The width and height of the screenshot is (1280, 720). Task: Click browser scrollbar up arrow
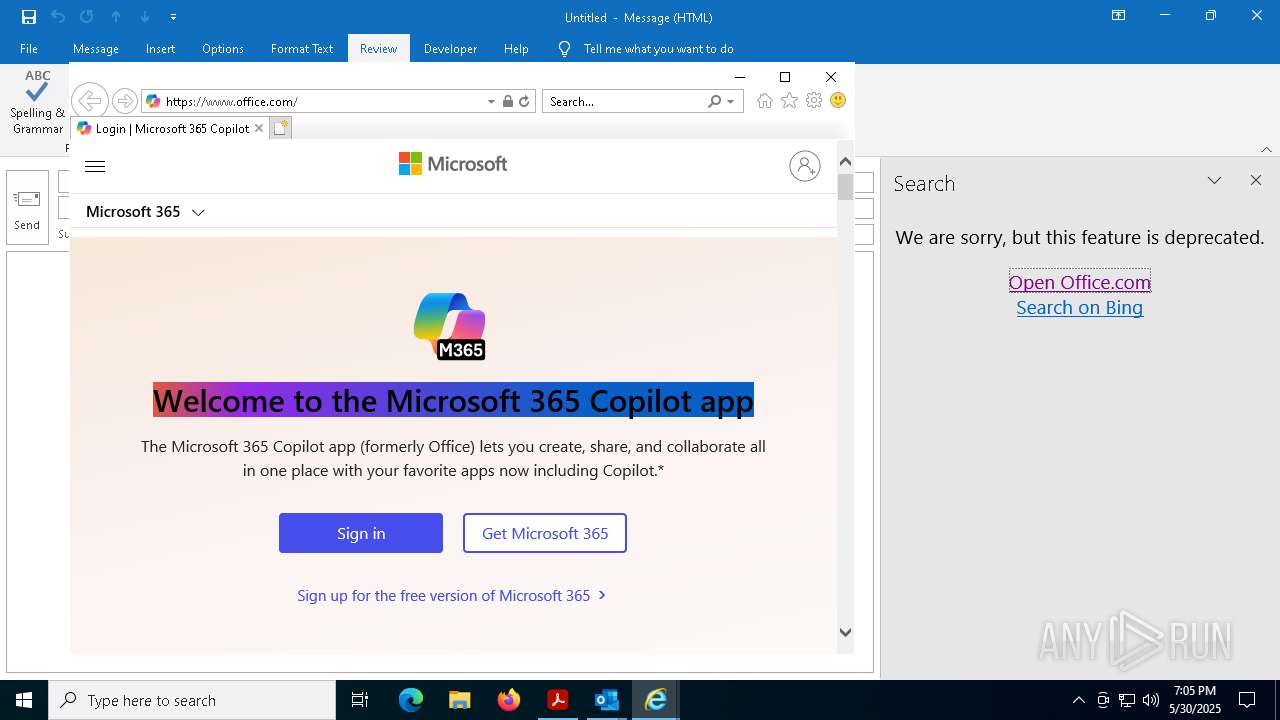click(845, 162)
